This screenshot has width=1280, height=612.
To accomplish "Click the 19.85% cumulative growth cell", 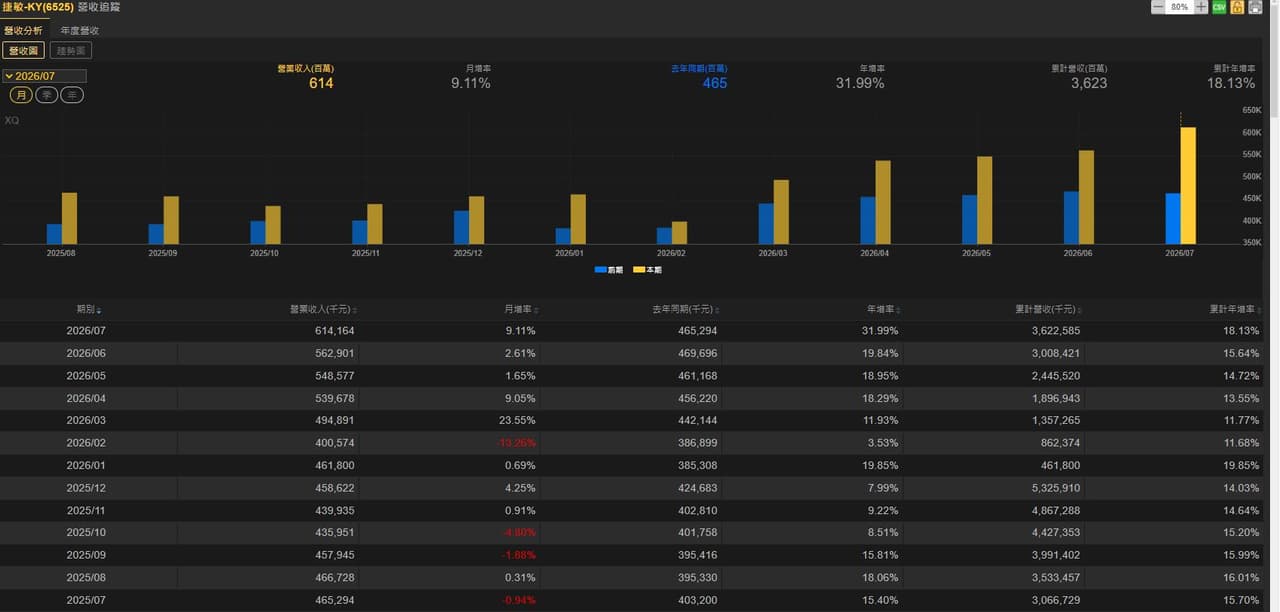I will [1243, 465].
